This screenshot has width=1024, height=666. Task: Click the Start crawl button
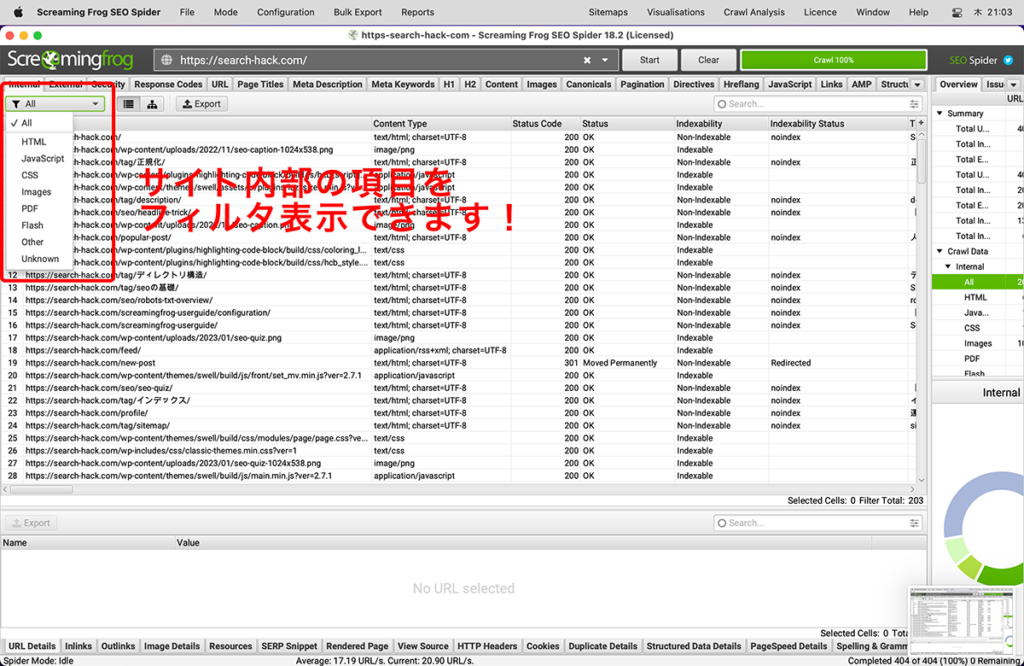click(649, 60)
